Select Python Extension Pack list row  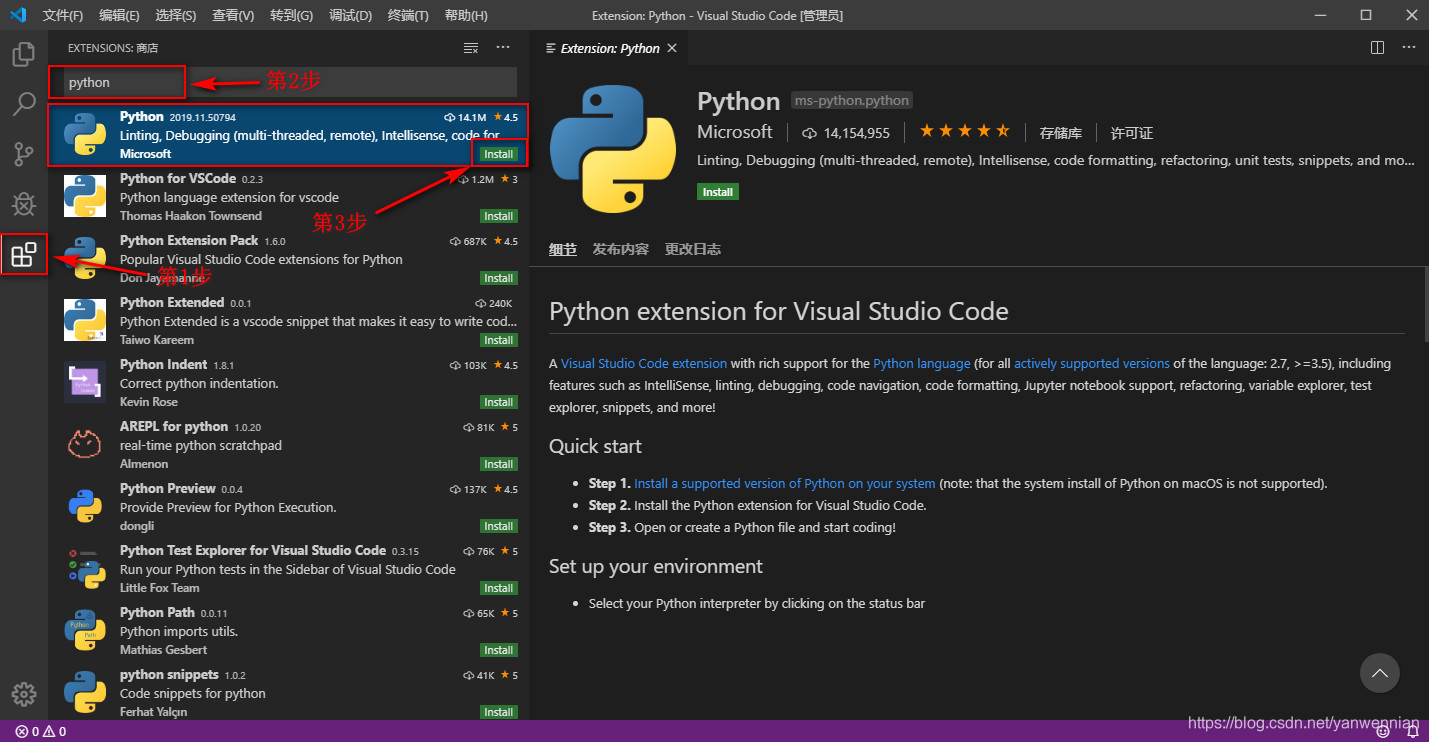[x=289, y=260]
